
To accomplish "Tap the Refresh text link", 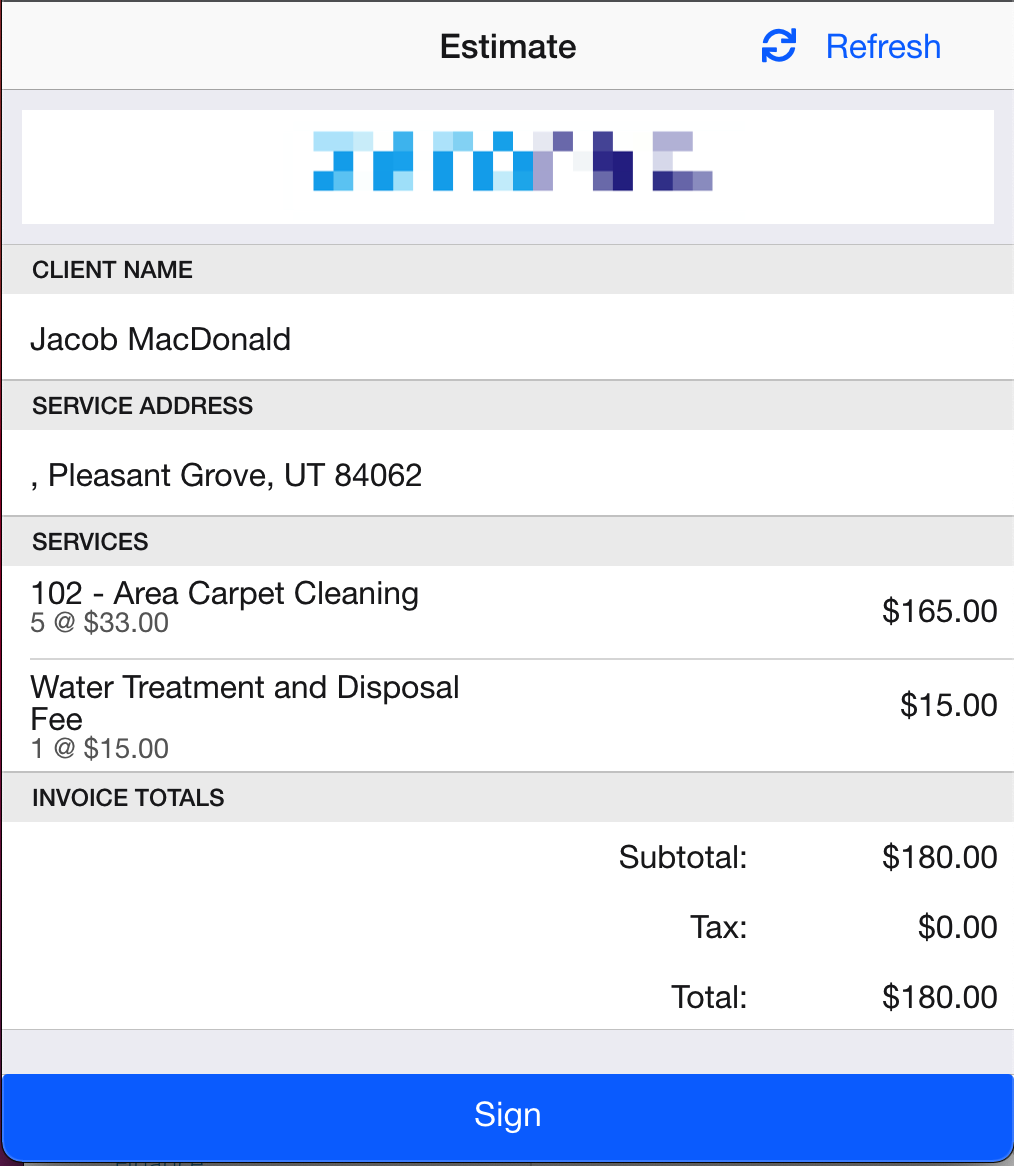I will point(883,47).
